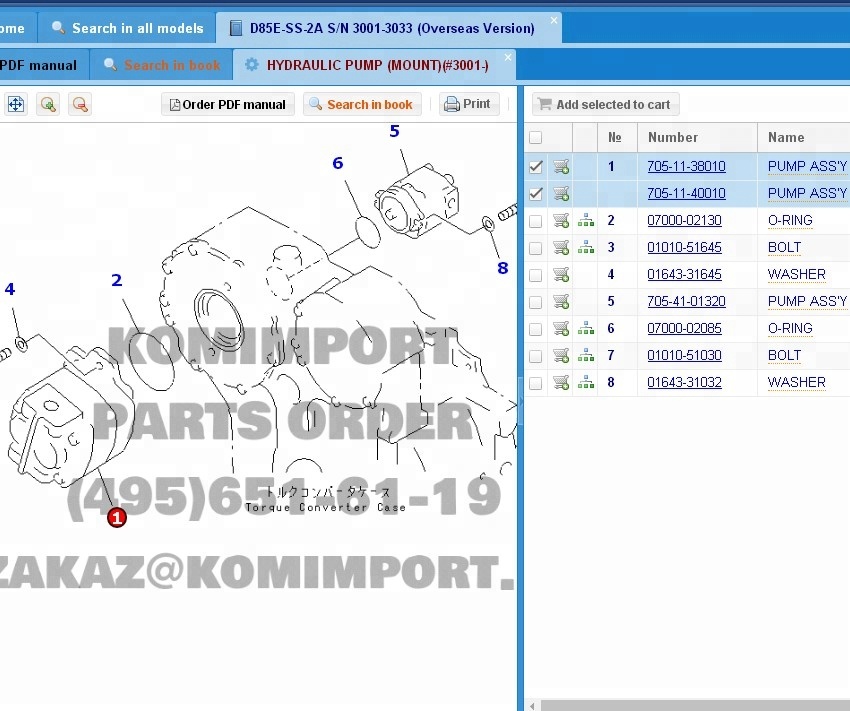Open structure tree icon for part 07000-02130
The height and width of the screenshot is (711, 850).
pos(585,221)
